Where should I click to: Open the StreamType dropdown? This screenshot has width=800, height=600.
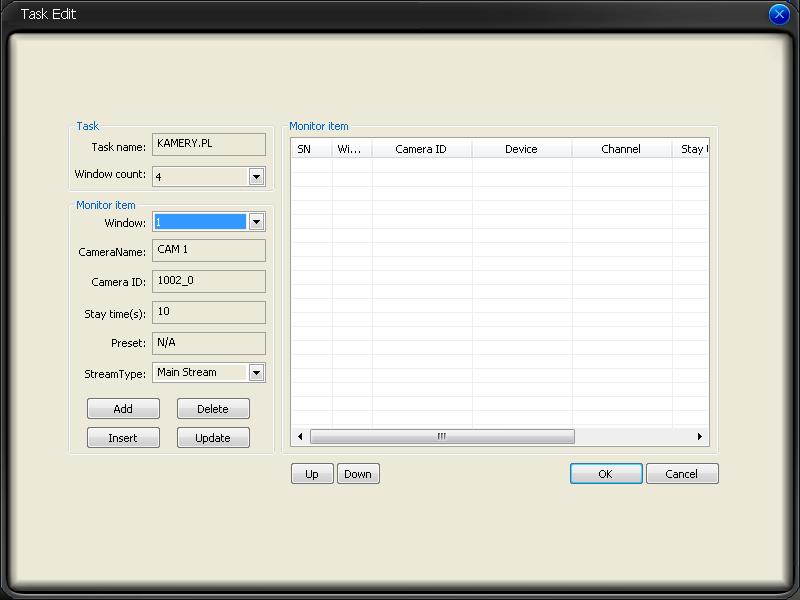click(256, 373)
